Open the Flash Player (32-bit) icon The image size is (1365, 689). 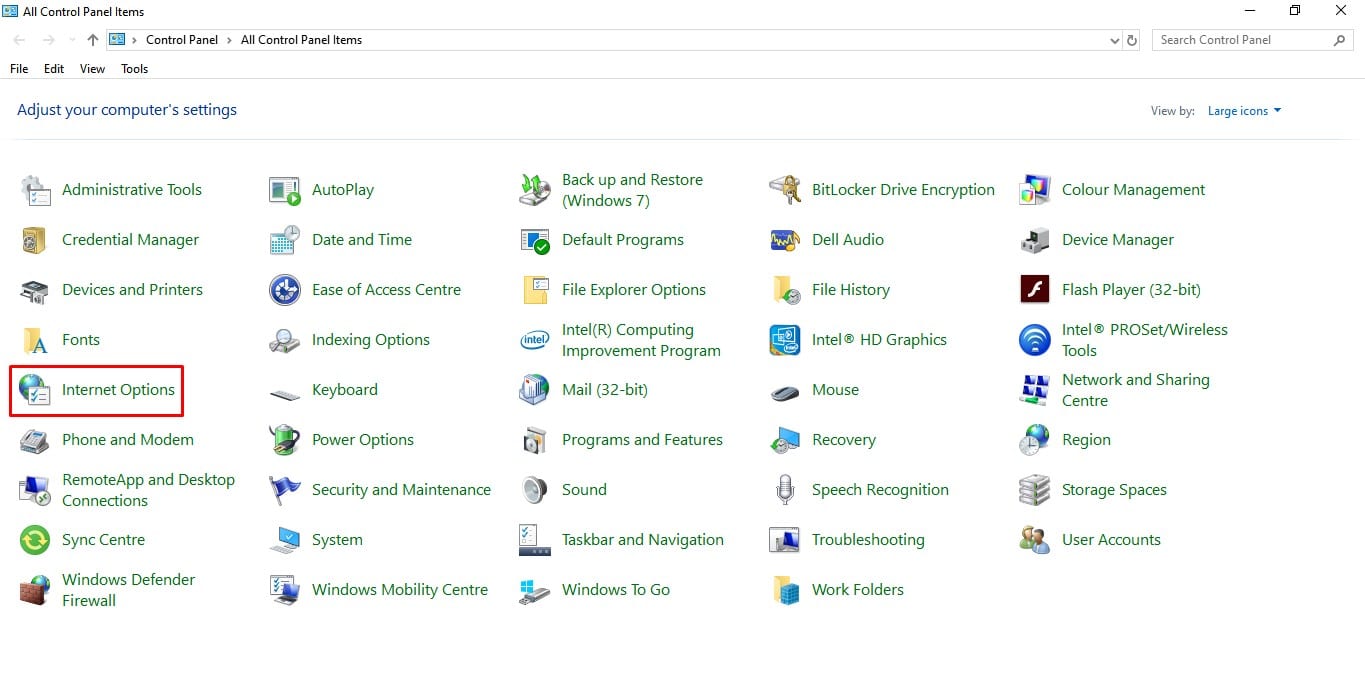point(1035,290)
